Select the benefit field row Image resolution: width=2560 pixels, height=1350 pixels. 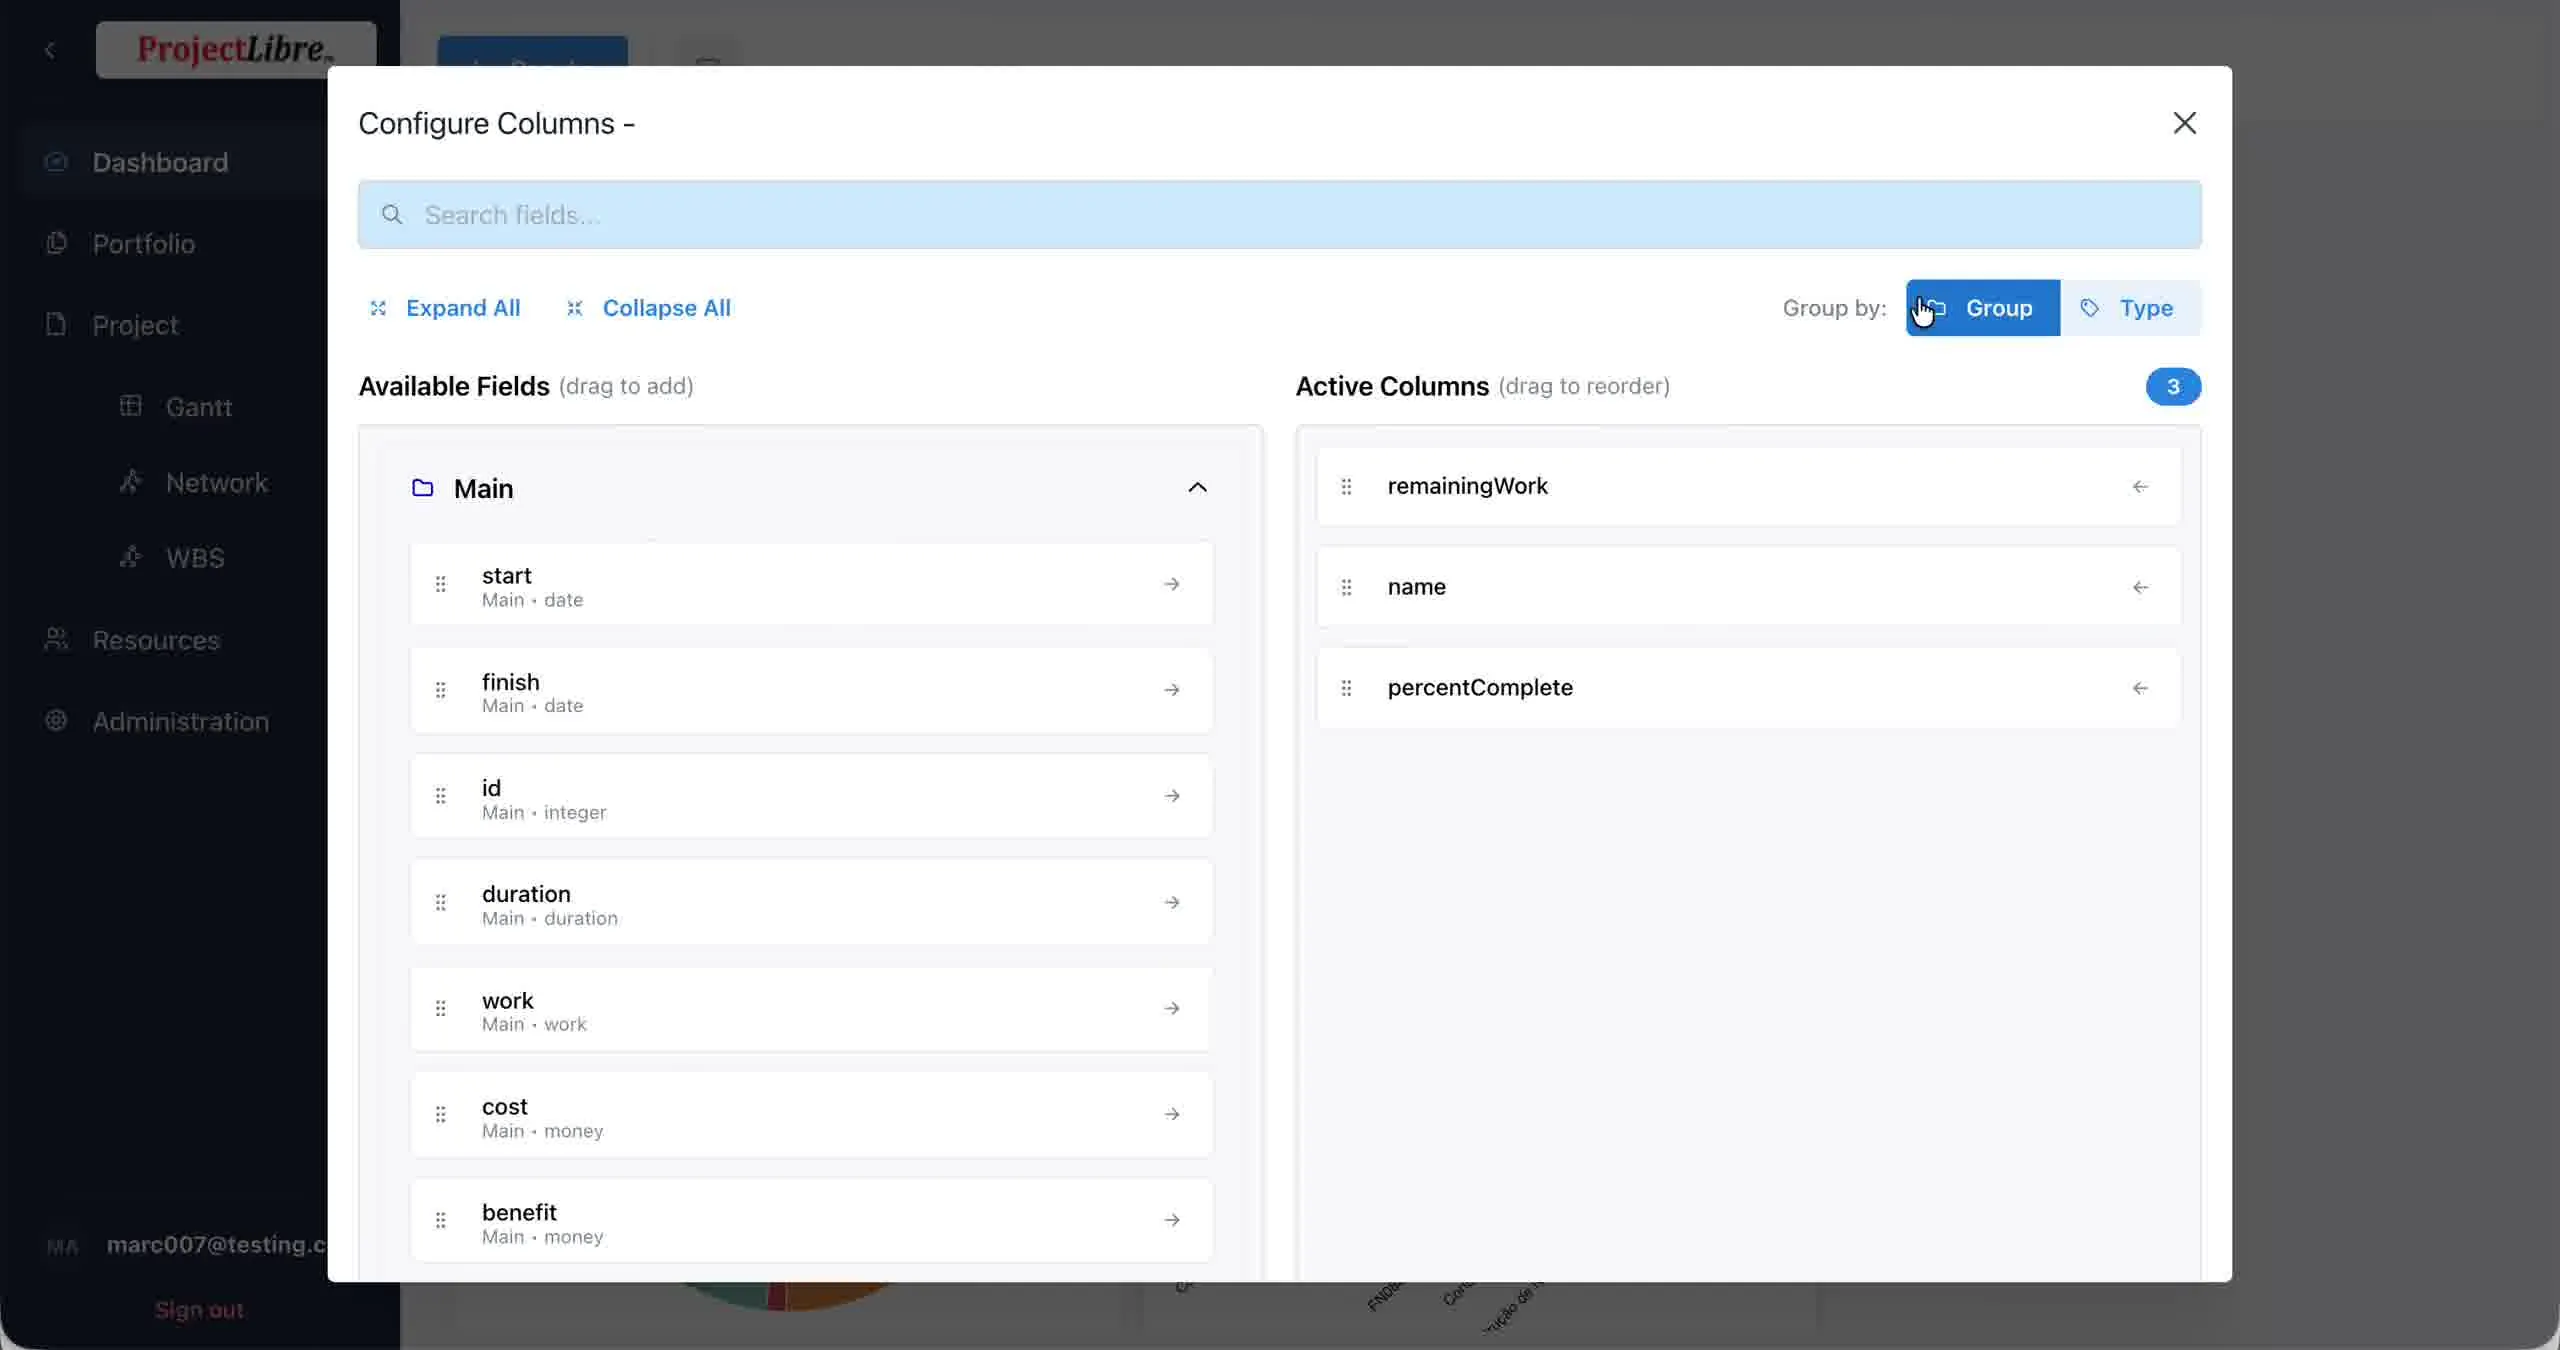811,1221
